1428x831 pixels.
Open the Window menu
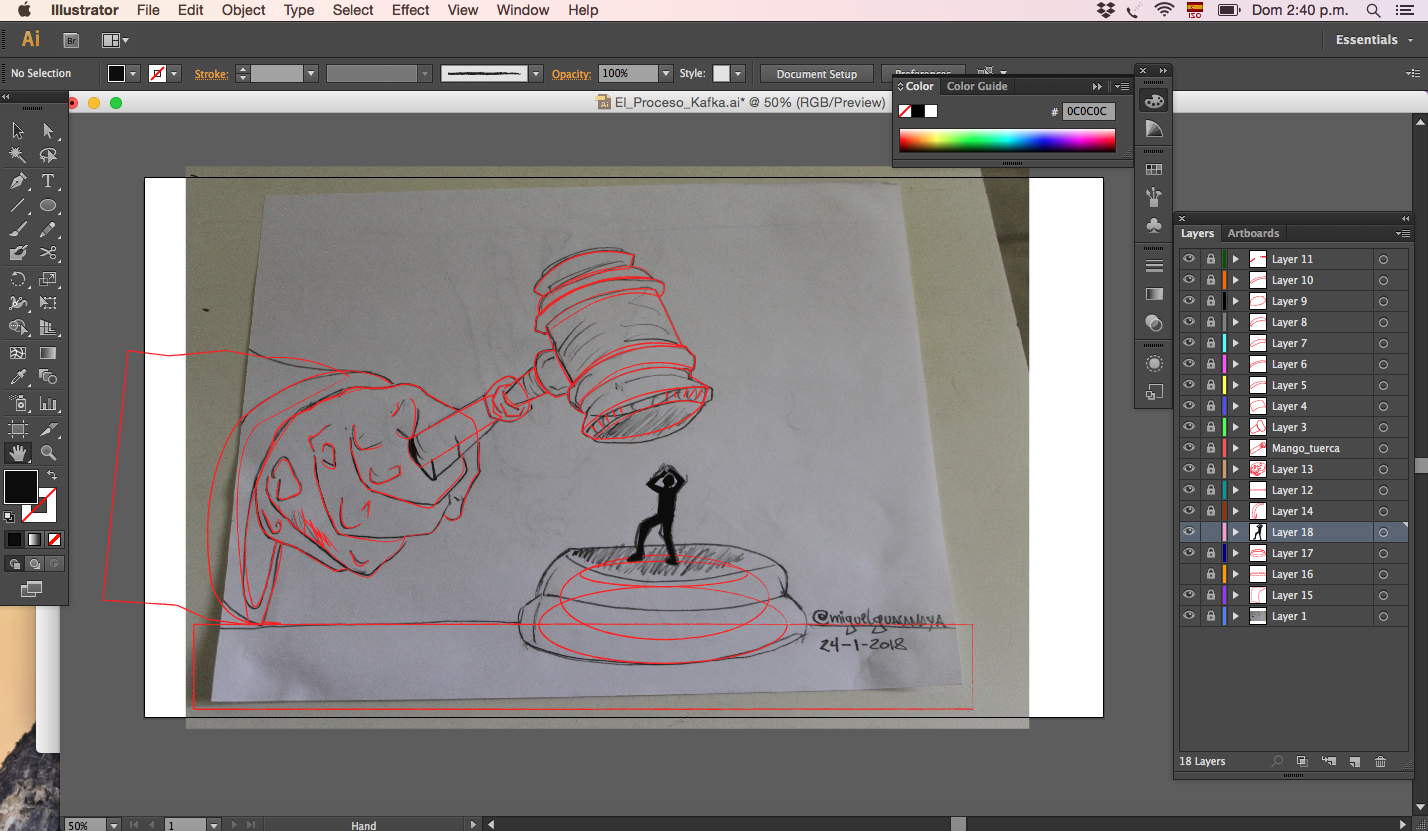(x=522, y=10)
